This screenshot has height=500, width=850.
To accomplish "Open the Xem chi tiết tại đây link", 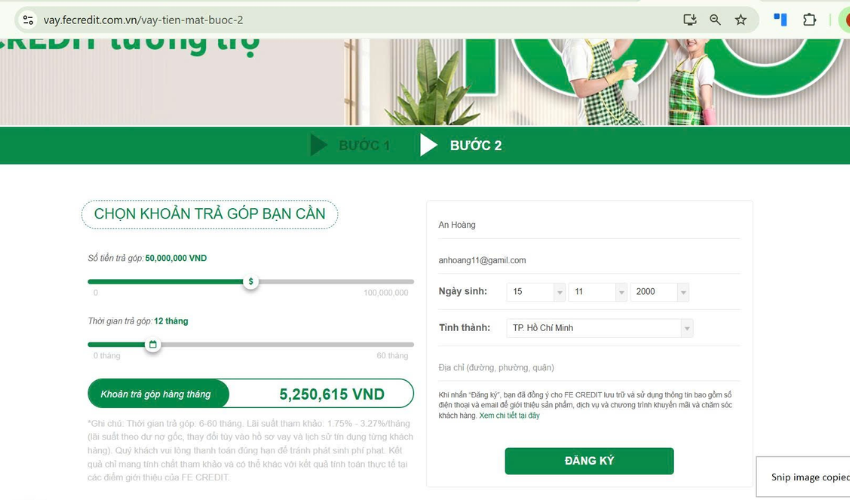I will [509, 416].
